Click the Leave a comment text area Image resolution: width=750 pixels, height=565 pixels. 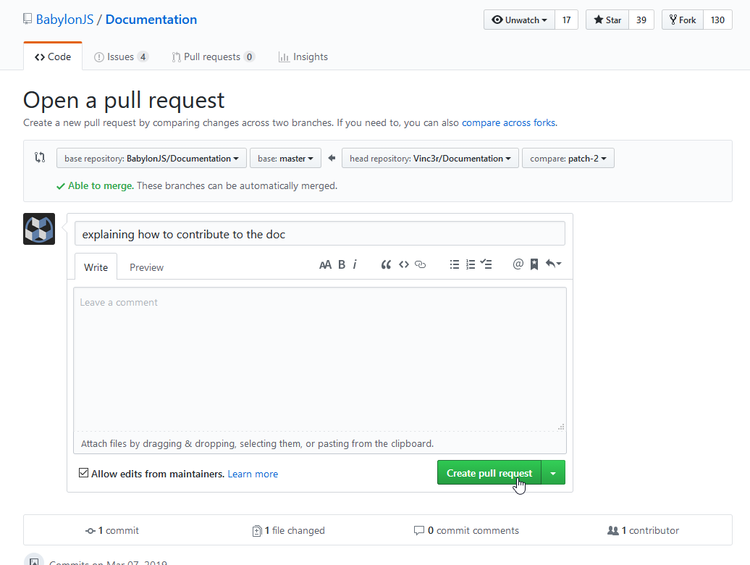(320, 359)
